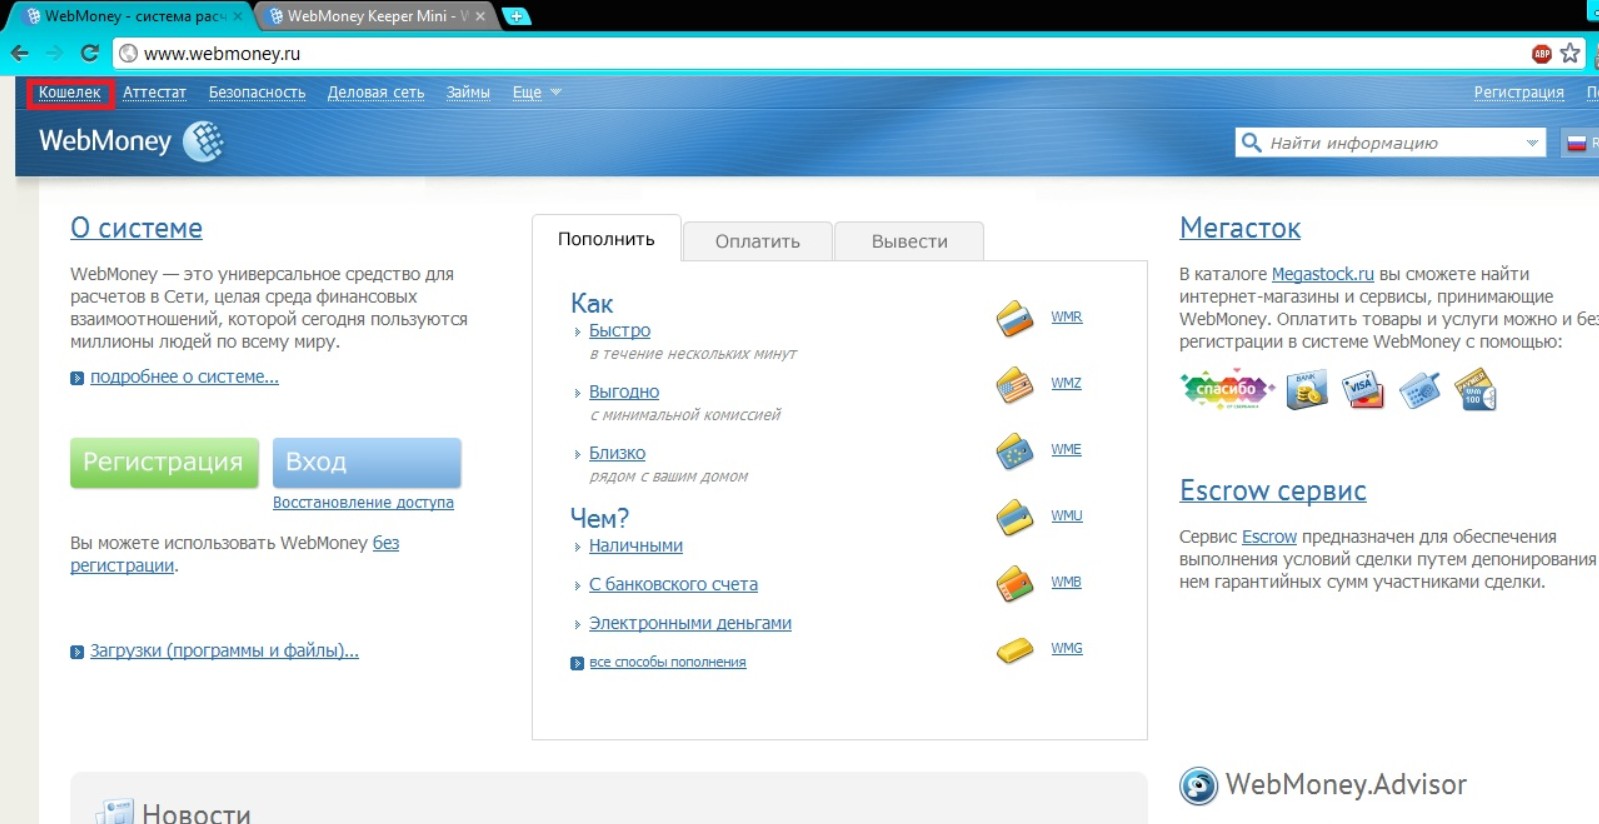Viewport: 1599px width, 824px height.
Task: Select the Пополнить tab
Action: click(x=606, y=239)
